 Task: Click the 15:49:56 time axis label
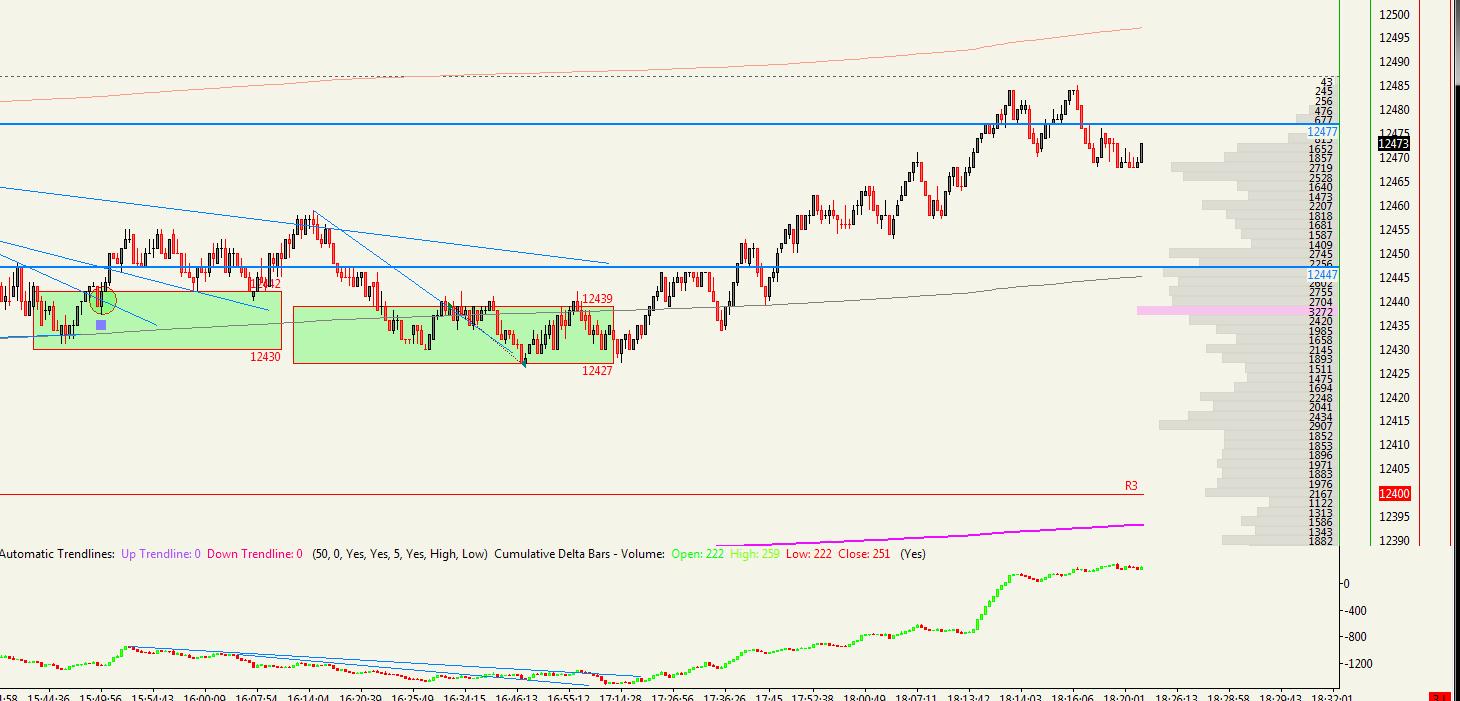coord(101,699)
